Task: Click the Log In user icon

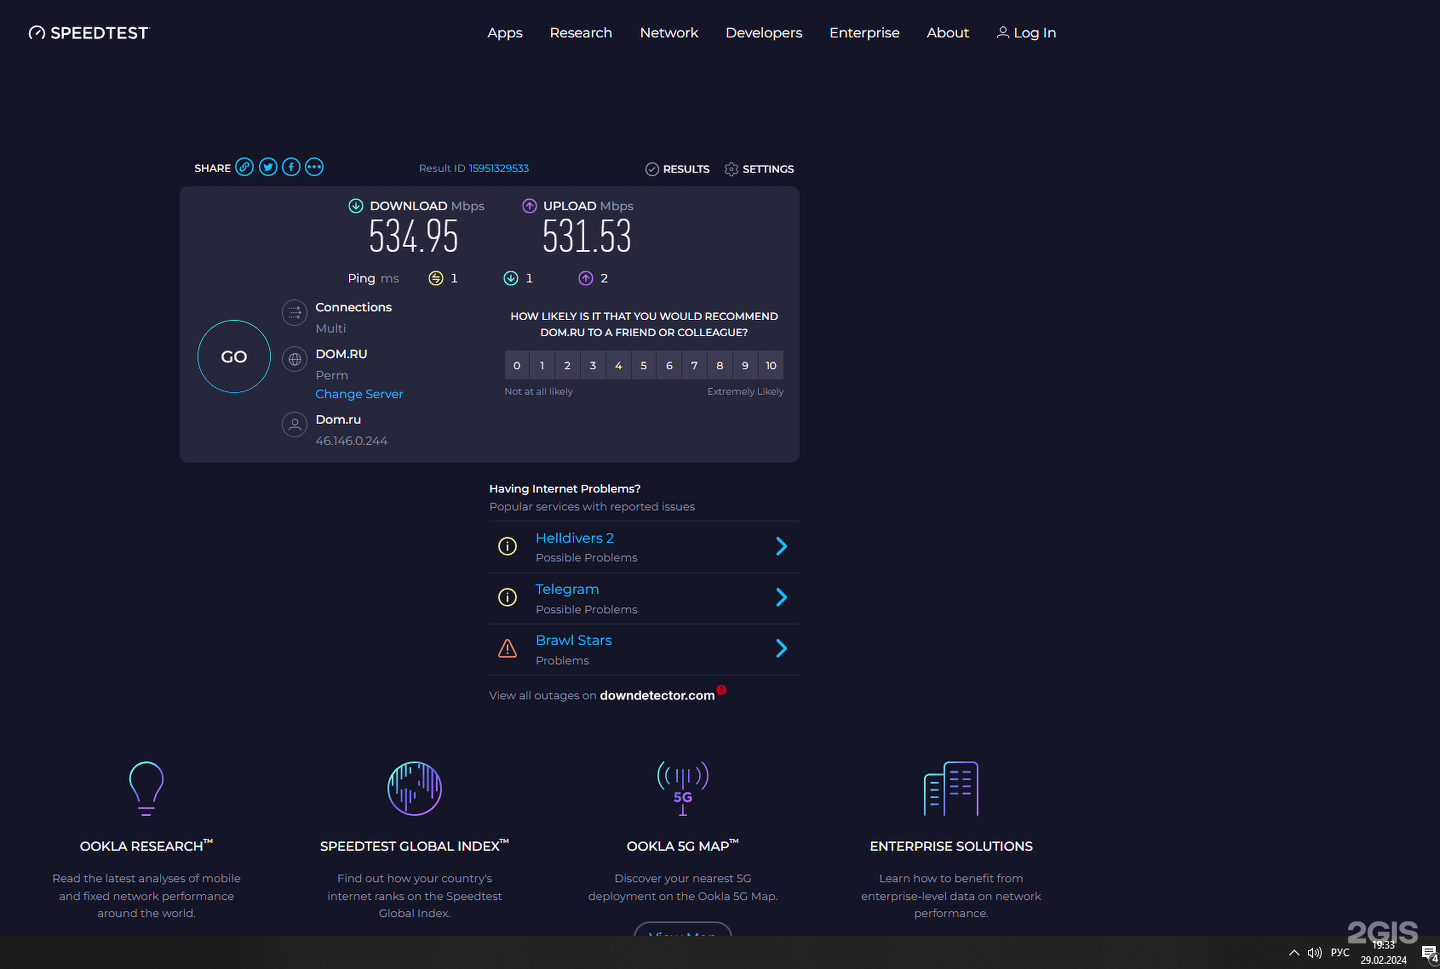Action: click(x=1003, y=32)
